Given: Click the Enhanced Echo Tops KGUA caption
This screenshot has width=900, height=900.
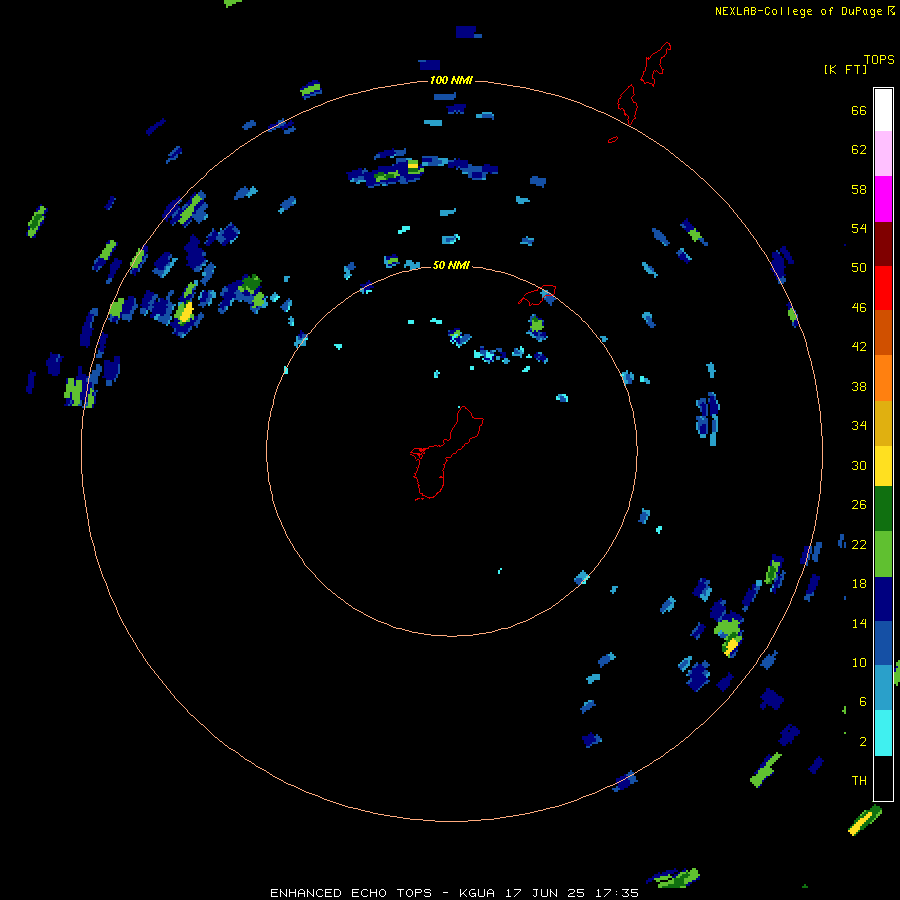Looking at the screenshot, I should click(454, 893).
